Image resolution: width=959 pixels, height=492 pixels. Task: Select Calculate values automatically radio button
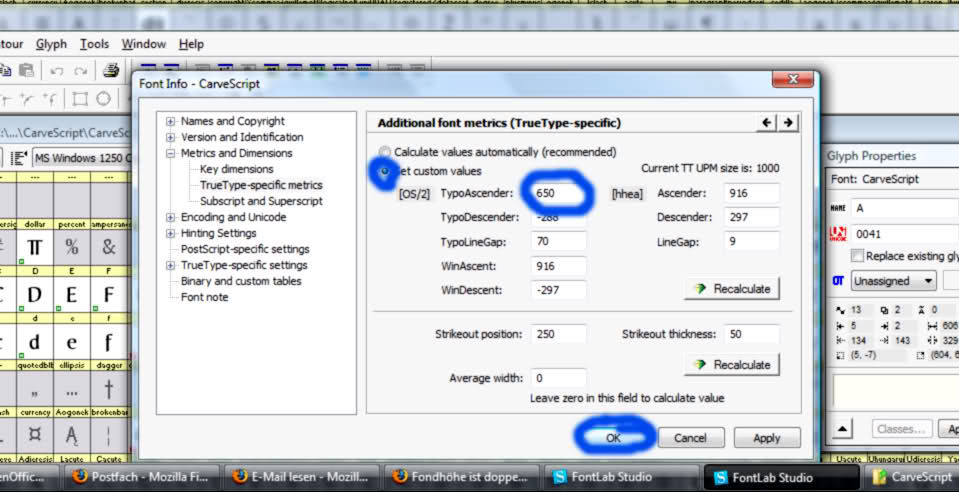[x=385, y=152]
